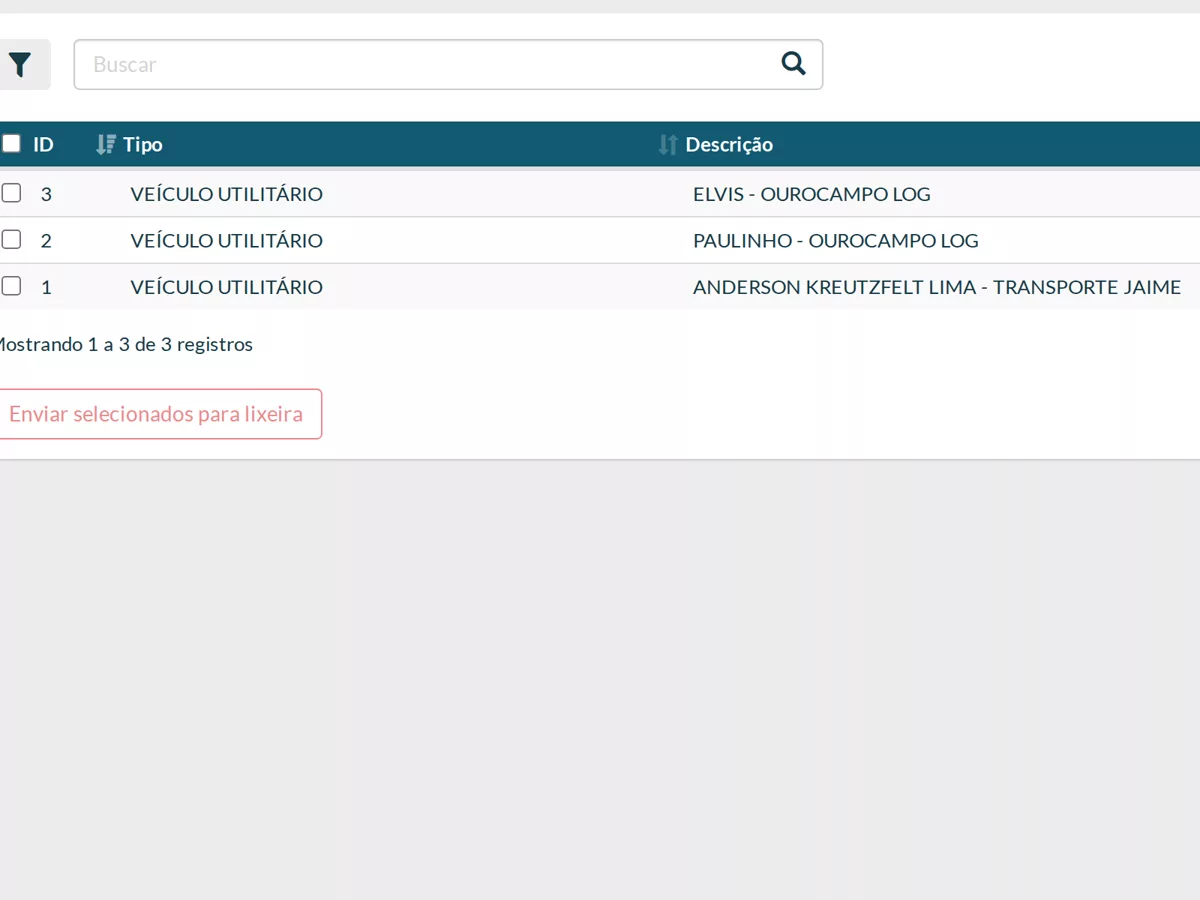Image resolution: width=1200 pixels, height=900 pixels.
Task: Select PAULINHO - OUROCAMPO LOG description cell
Action: pos(836,240)
